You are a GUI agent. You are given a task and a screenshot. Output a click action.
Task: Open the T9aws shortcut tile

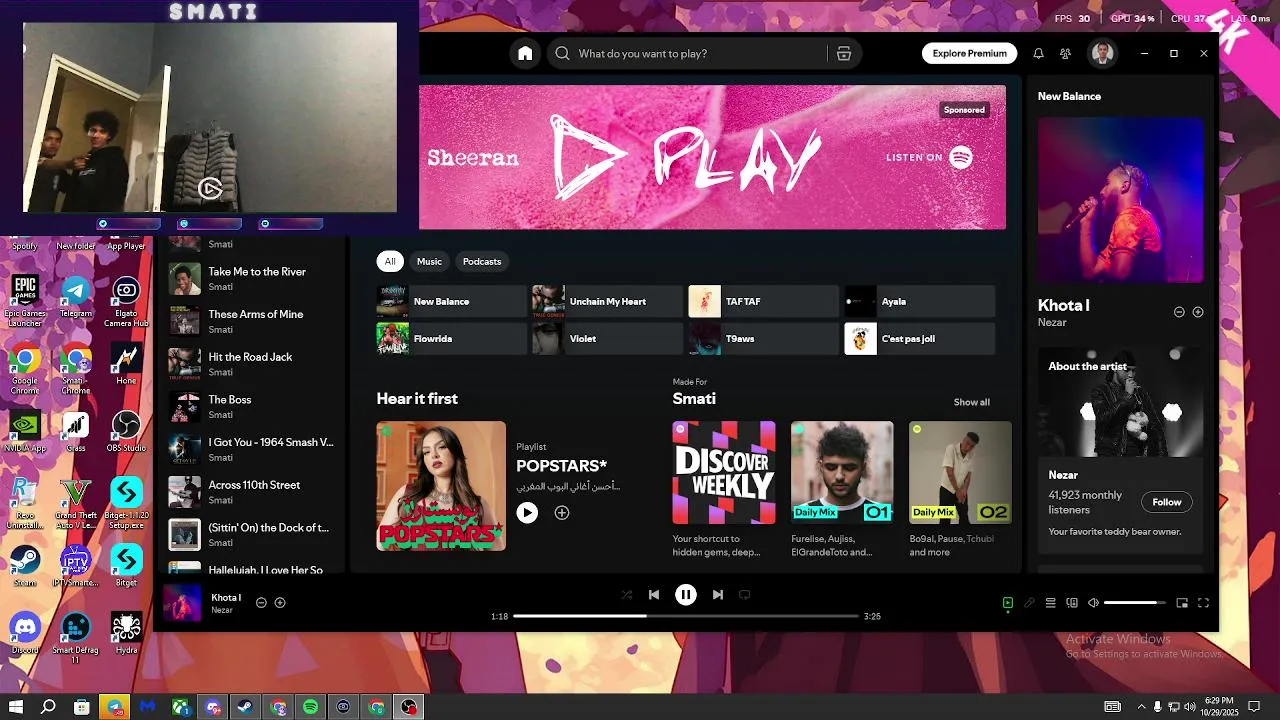click(x=764, y=338)
